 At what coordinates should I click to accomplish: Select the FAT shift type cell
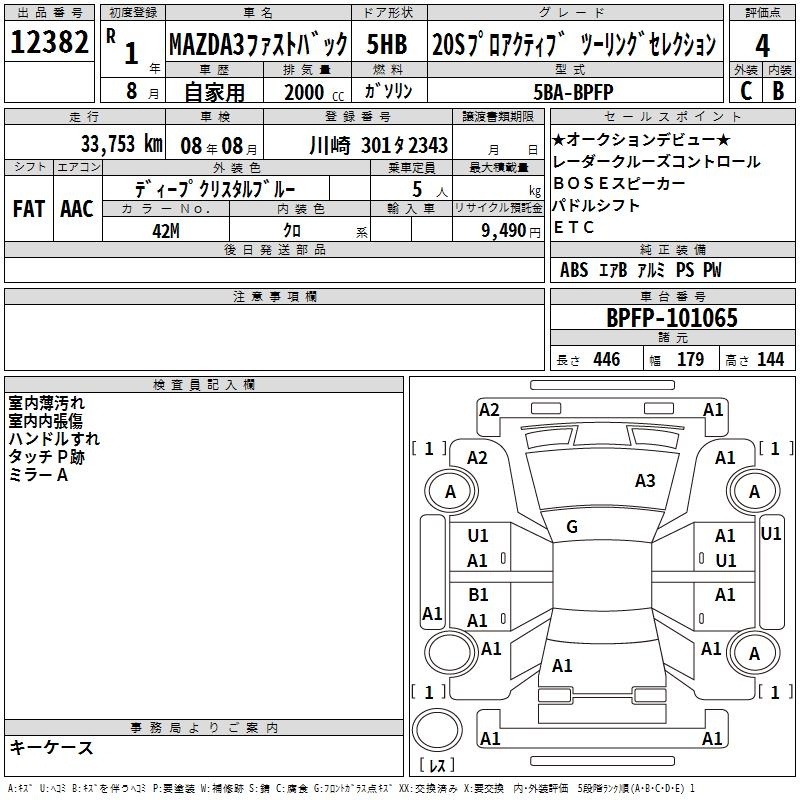pyautogui.click(x=28, y=208)
